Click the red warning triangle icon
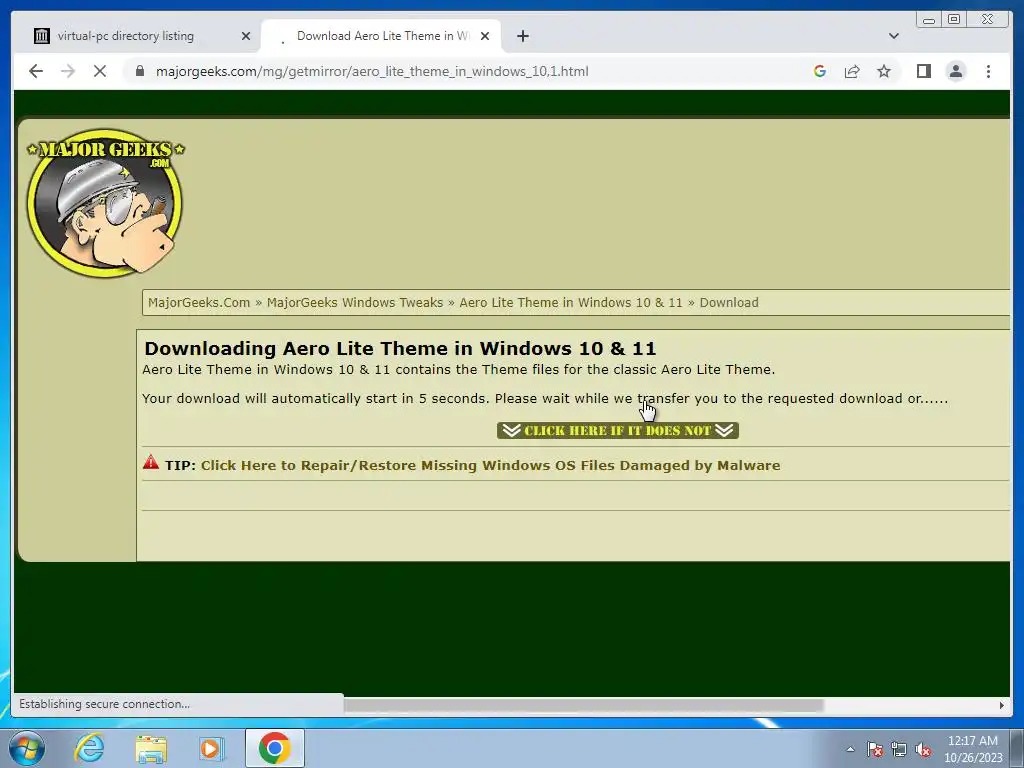The height and width of the screenshot is (768, 1024). (x=151, y=462)
